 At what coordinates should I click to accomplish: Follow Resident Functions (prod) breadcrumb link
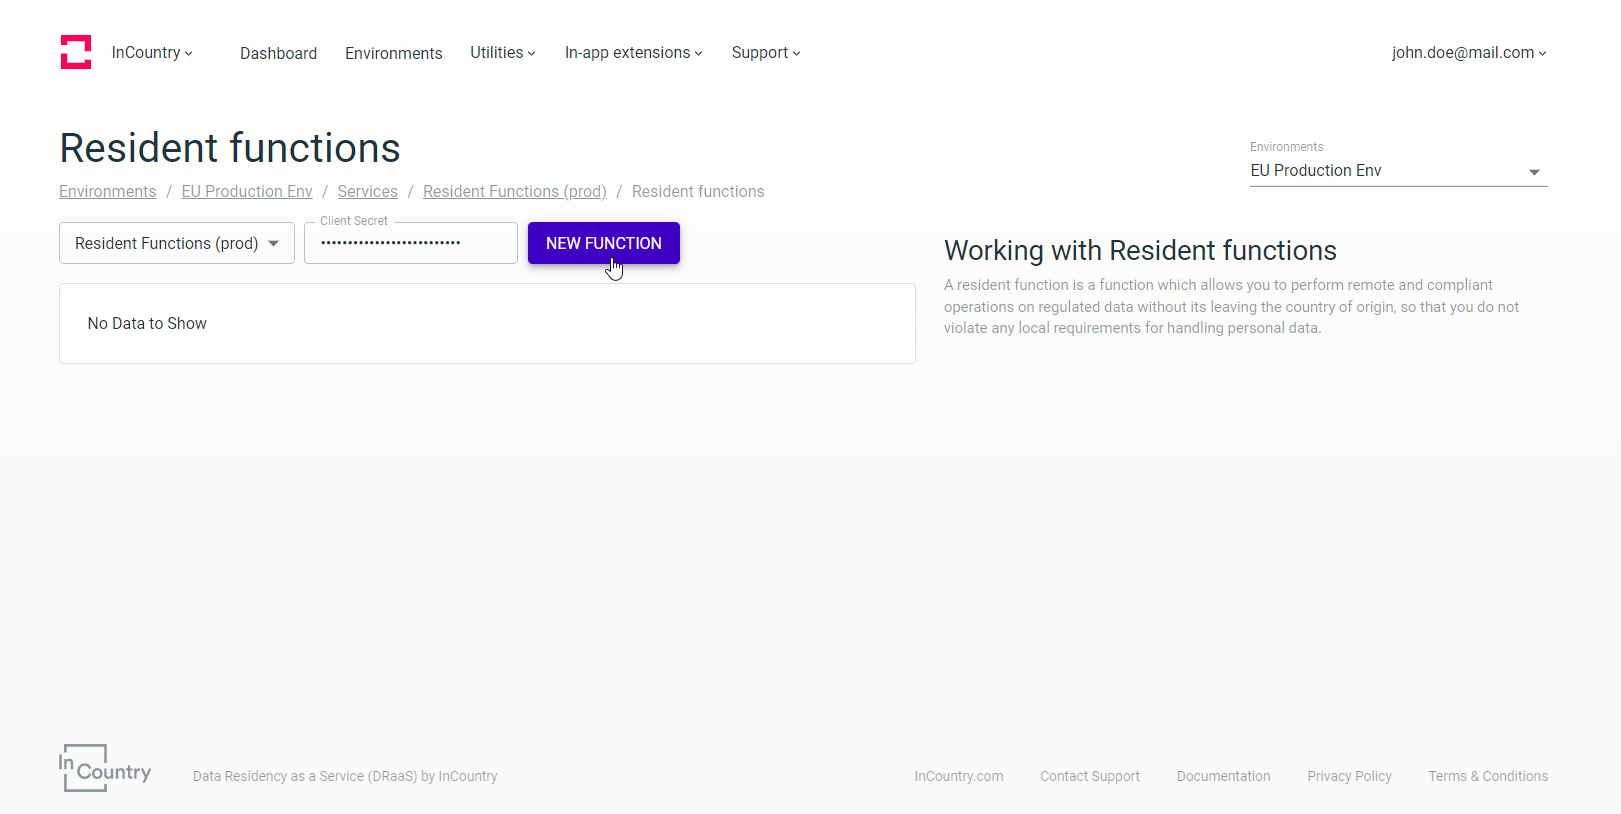click(515, 191)
